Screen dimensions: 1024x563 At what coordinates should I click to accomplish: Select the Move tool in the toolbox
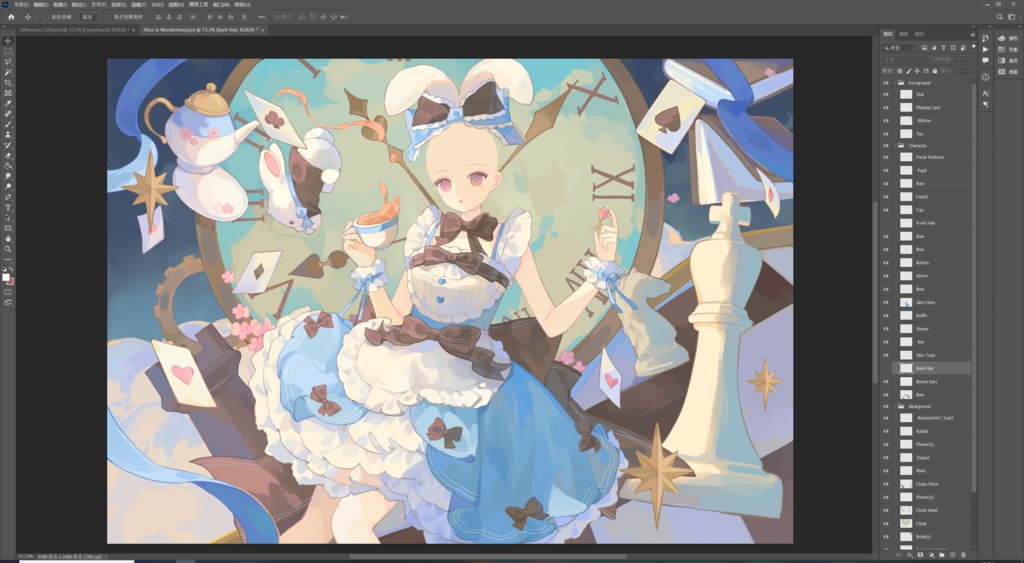click(8, 41)
